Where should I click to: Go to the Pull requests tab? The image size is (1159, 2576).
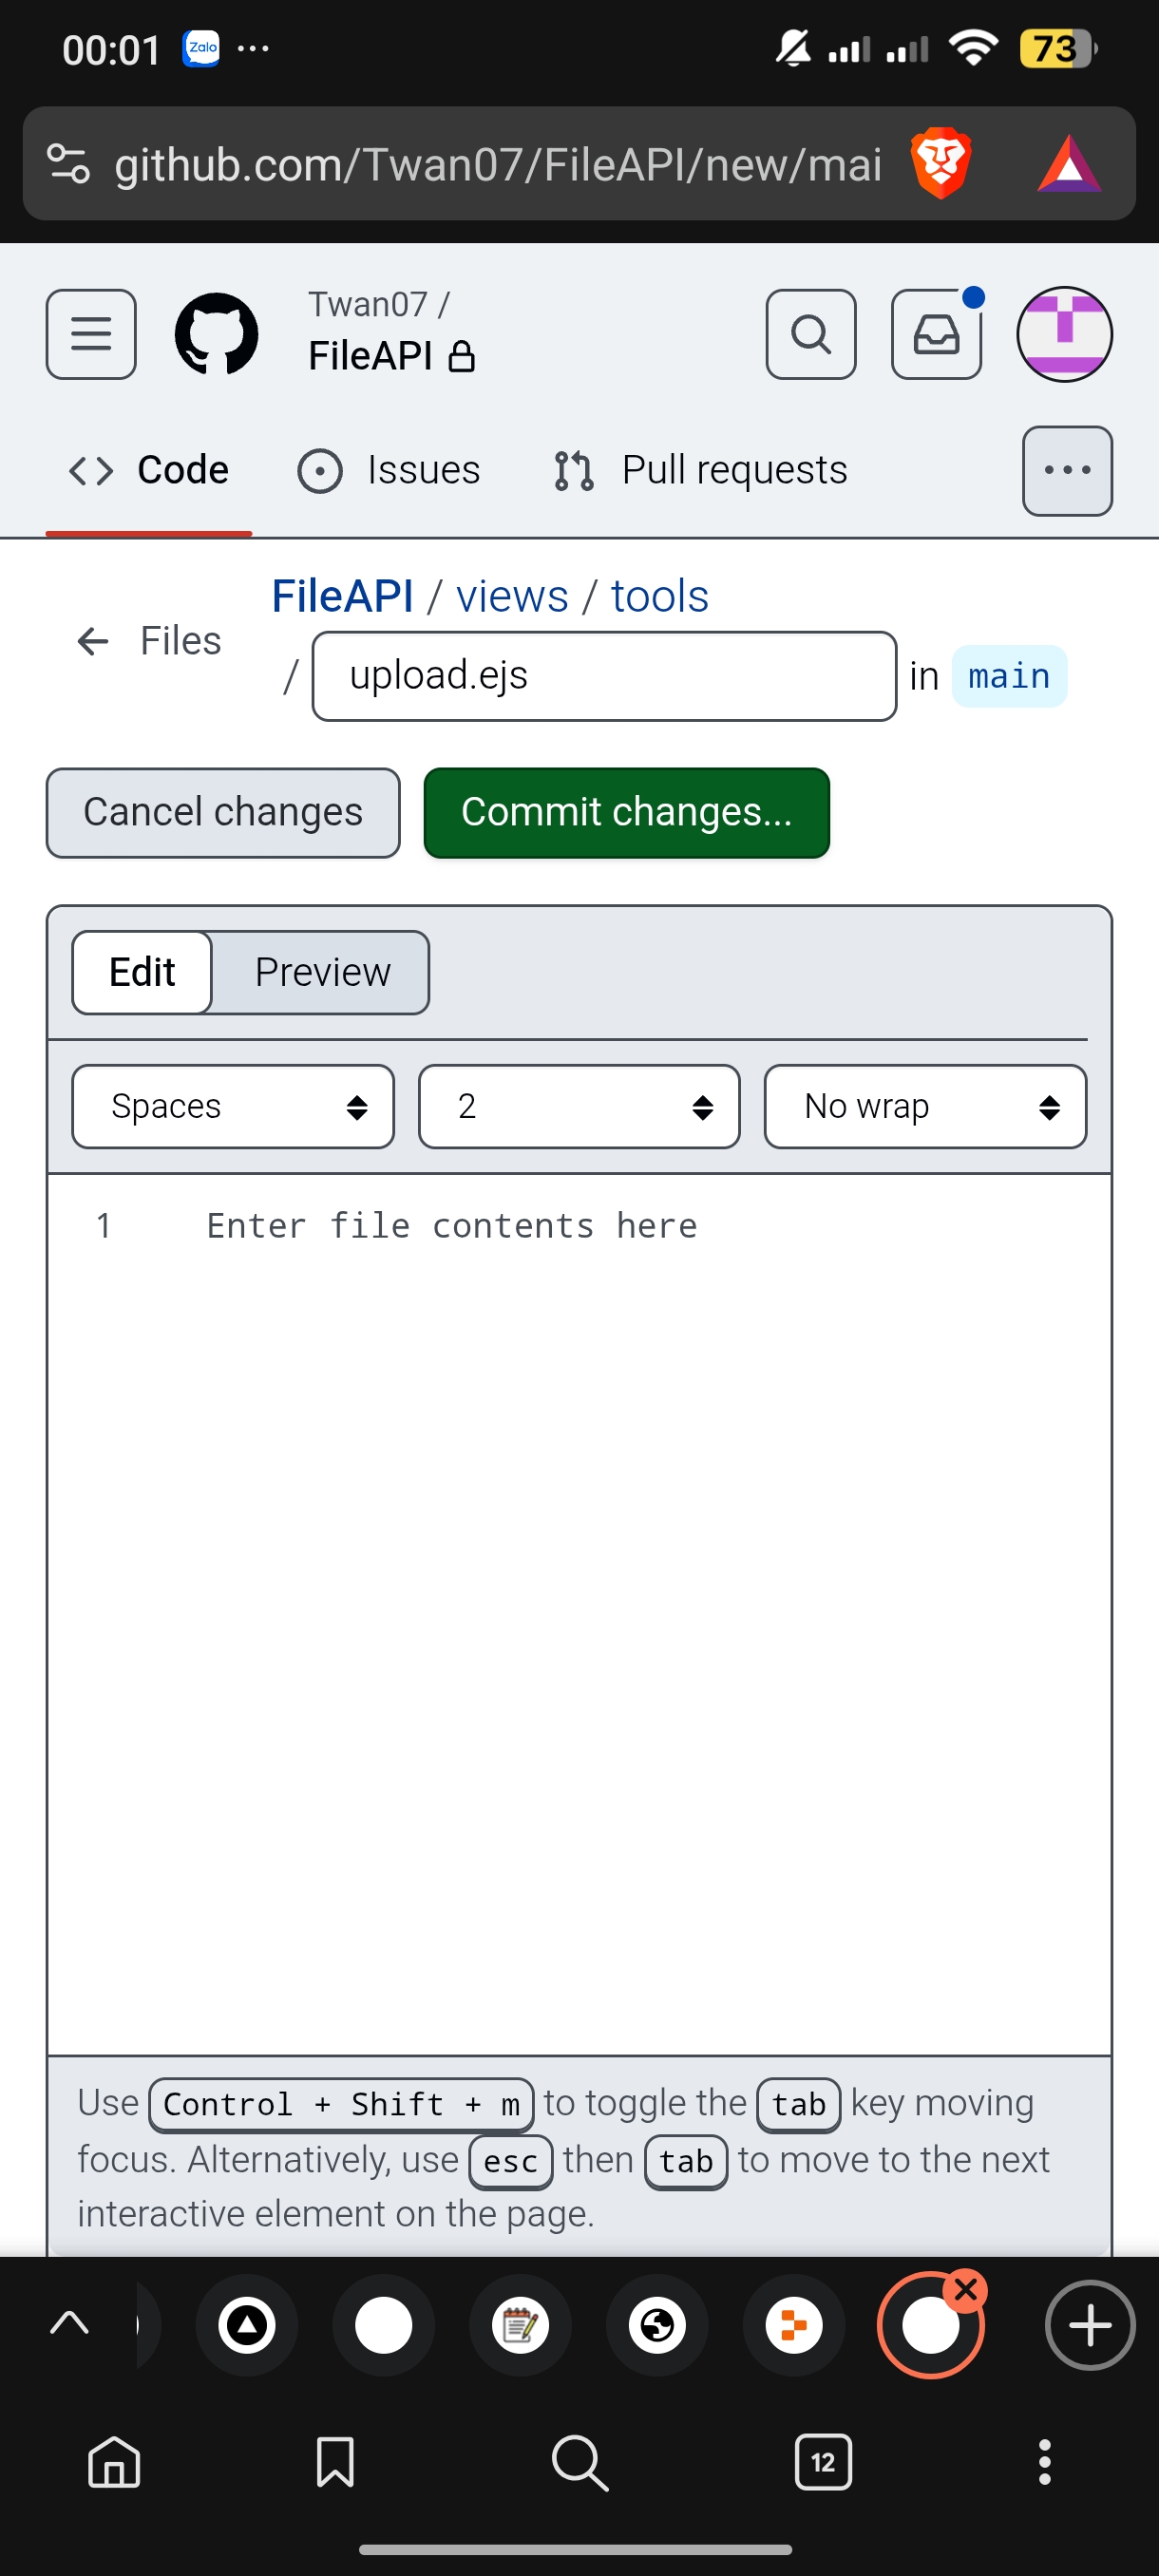[701, 470]
